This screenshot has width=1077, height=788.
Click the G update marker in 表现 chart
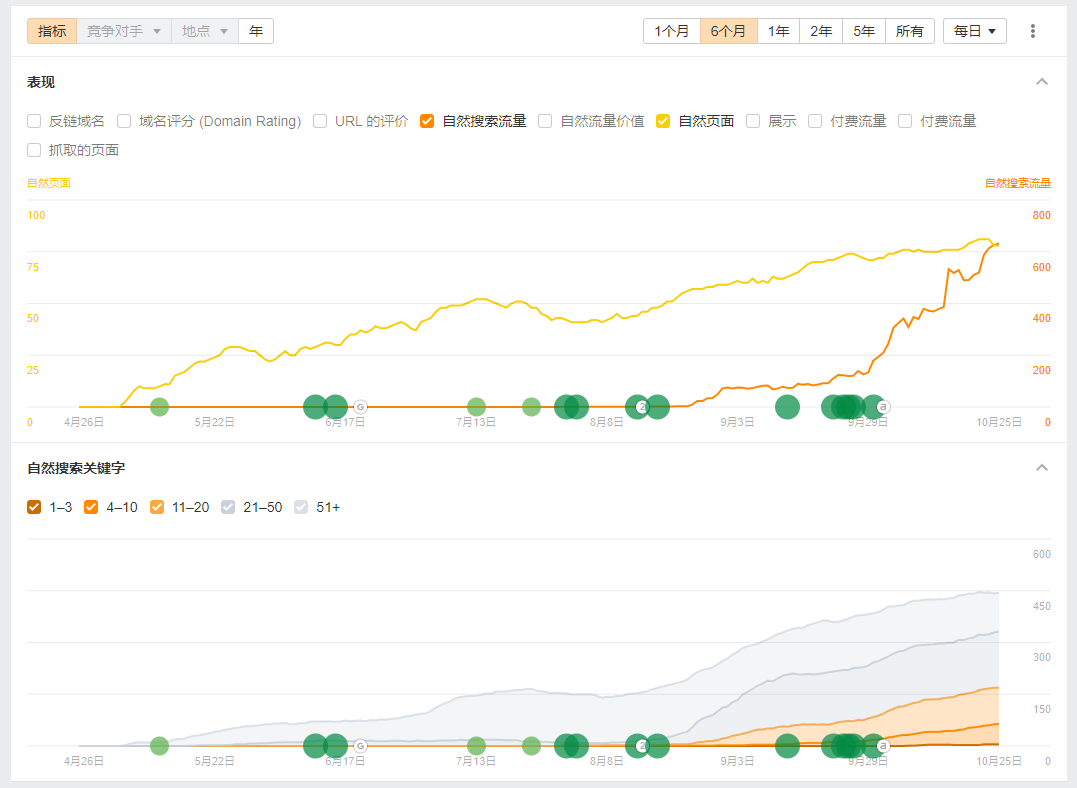[x=360, y=407]
